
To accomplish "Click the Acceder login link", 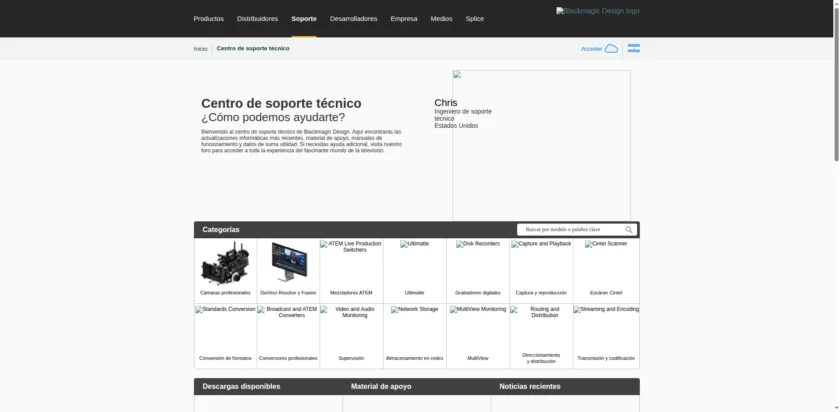I will [591, 49].
